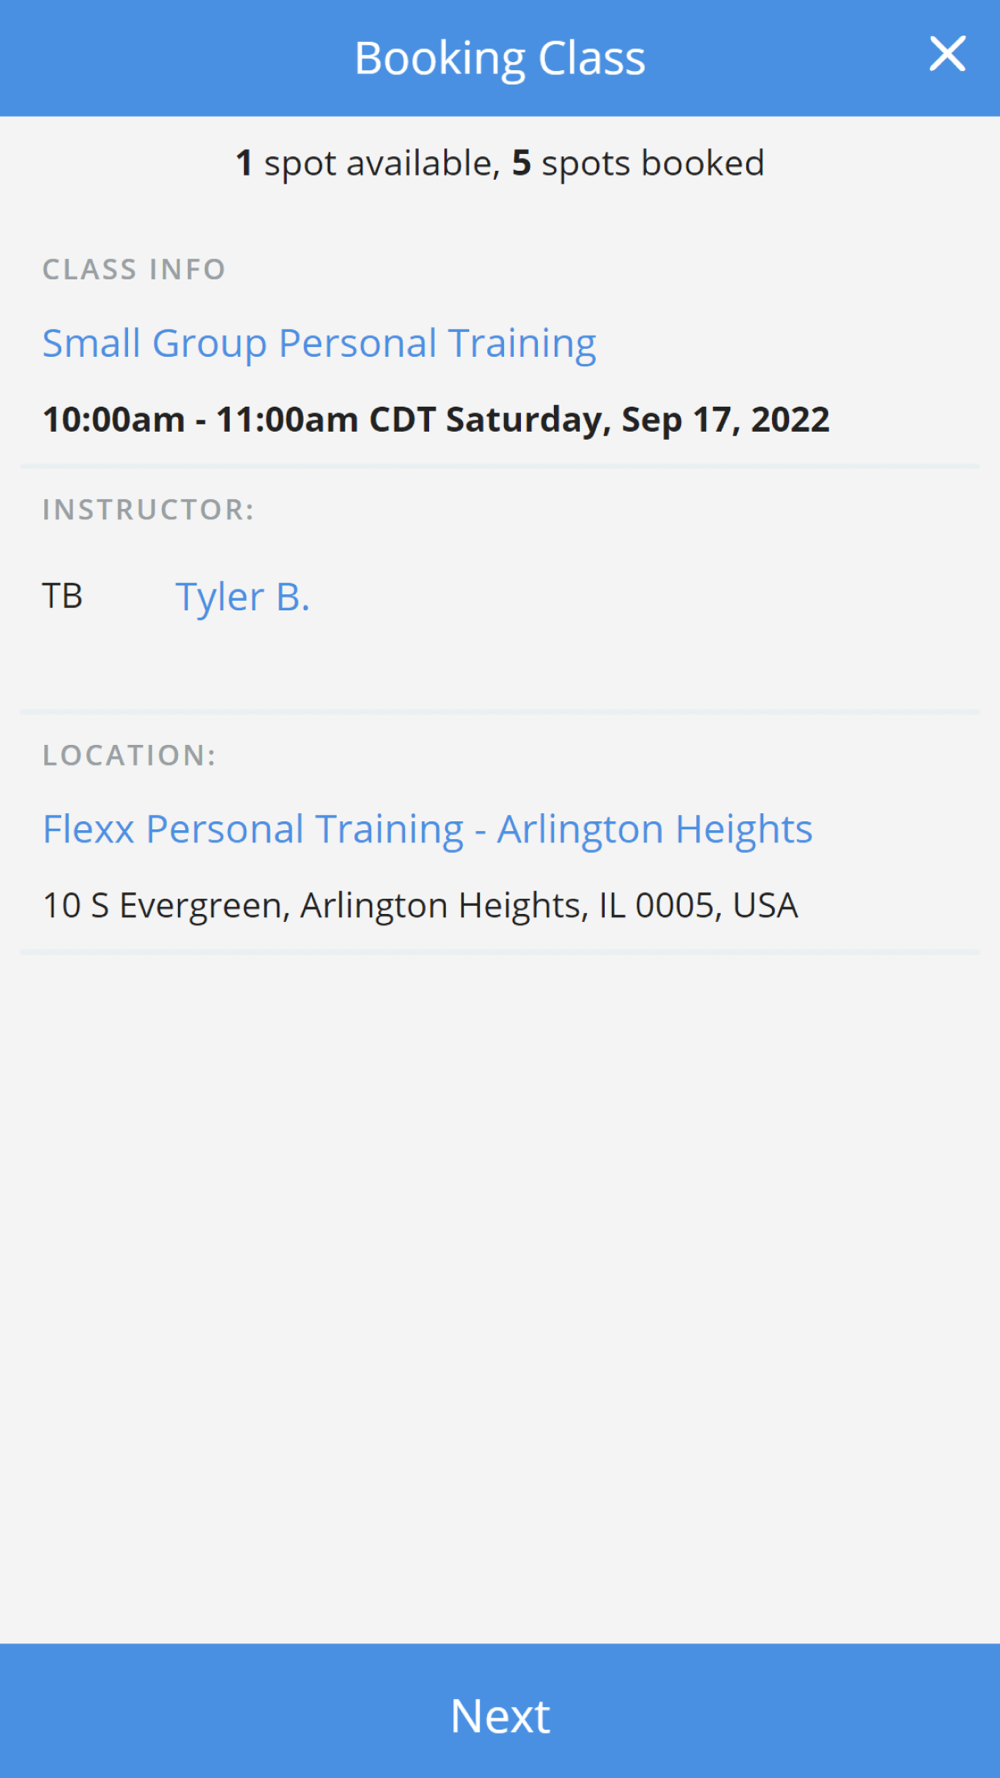Image resolution: width=1000 pixels, height=1778 pixels.
Task: Tap the CLASS INFO section heading
Action: click(134, 269)
